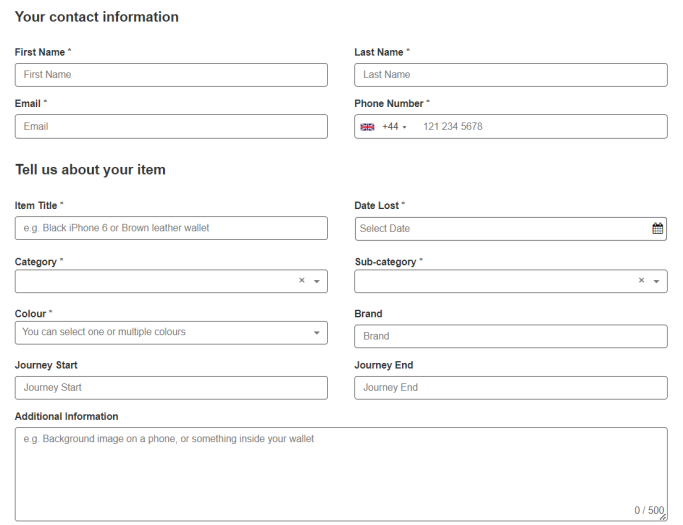Click the Last Name input field

point(510,75)
